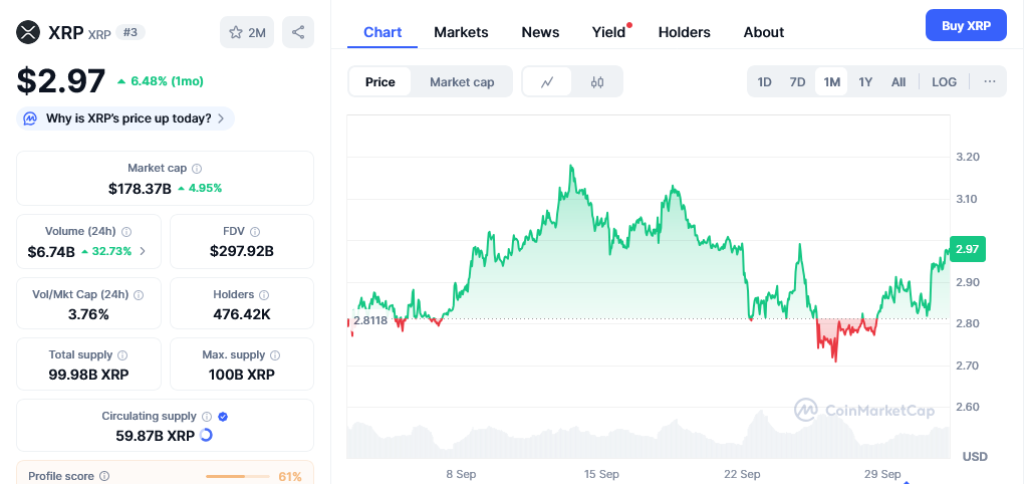Viewport: 1024px width, 484px height.
Task: Click the Profile score info icon
Action: click(x=104, y=477)
